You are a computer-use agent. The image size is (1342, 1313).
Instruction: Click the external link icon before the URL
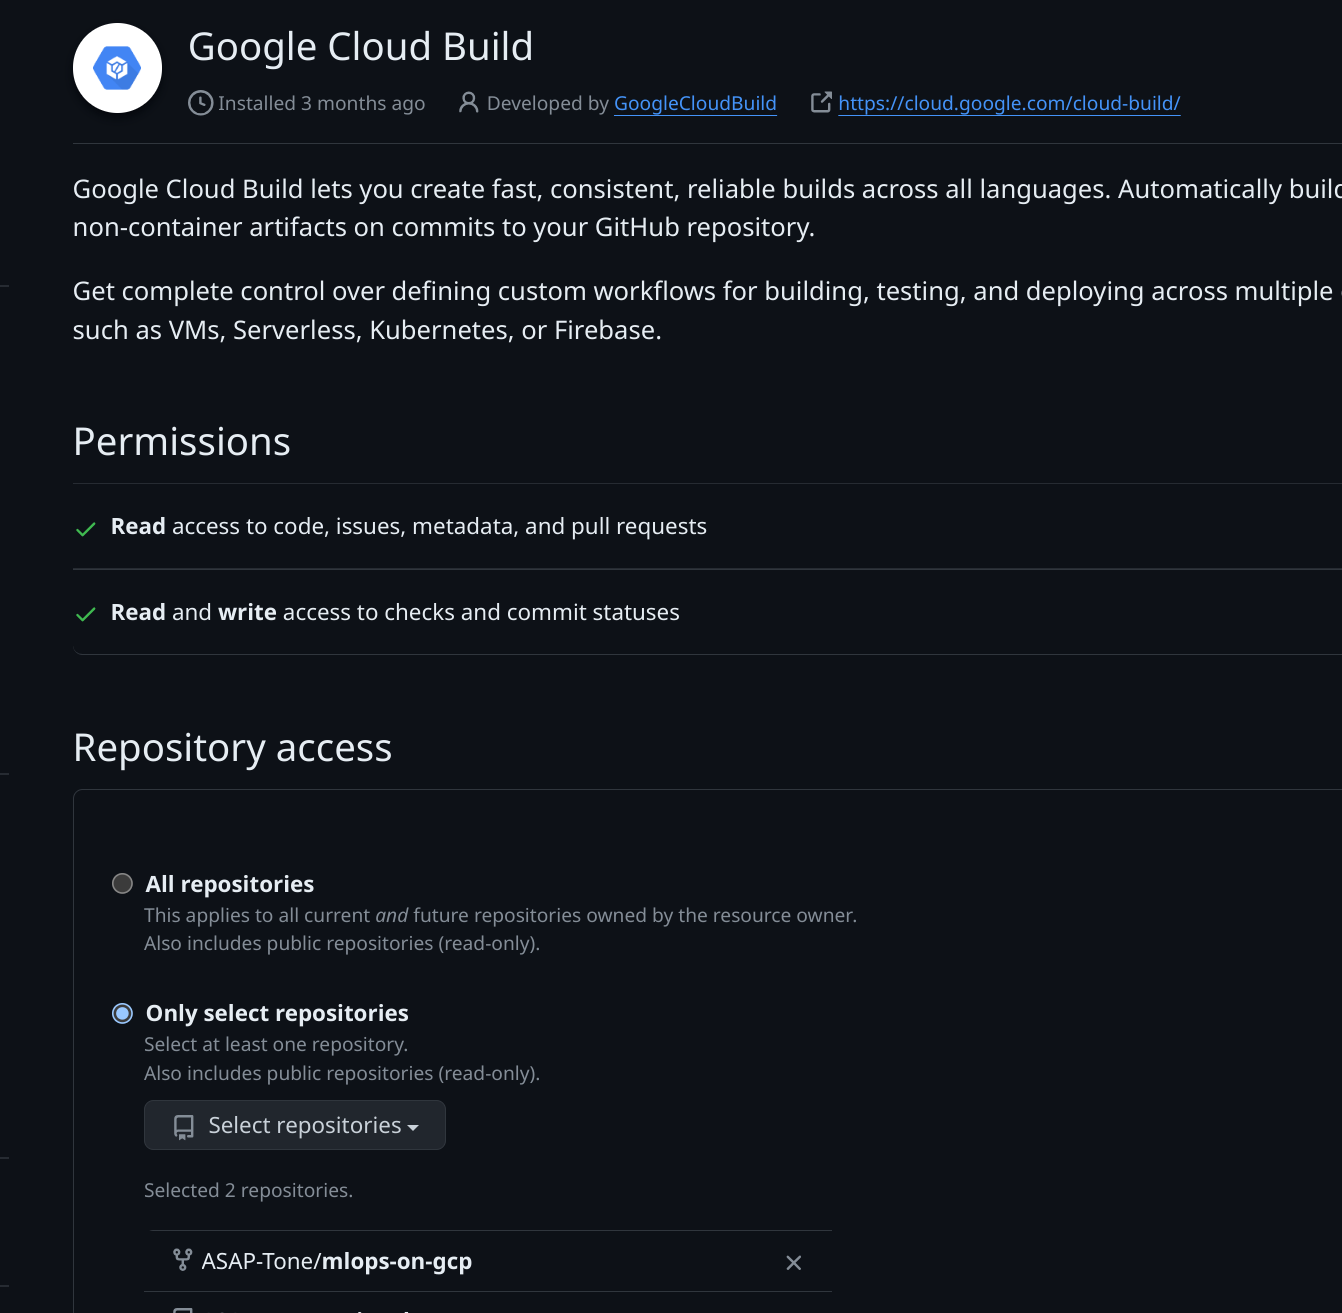821,103
